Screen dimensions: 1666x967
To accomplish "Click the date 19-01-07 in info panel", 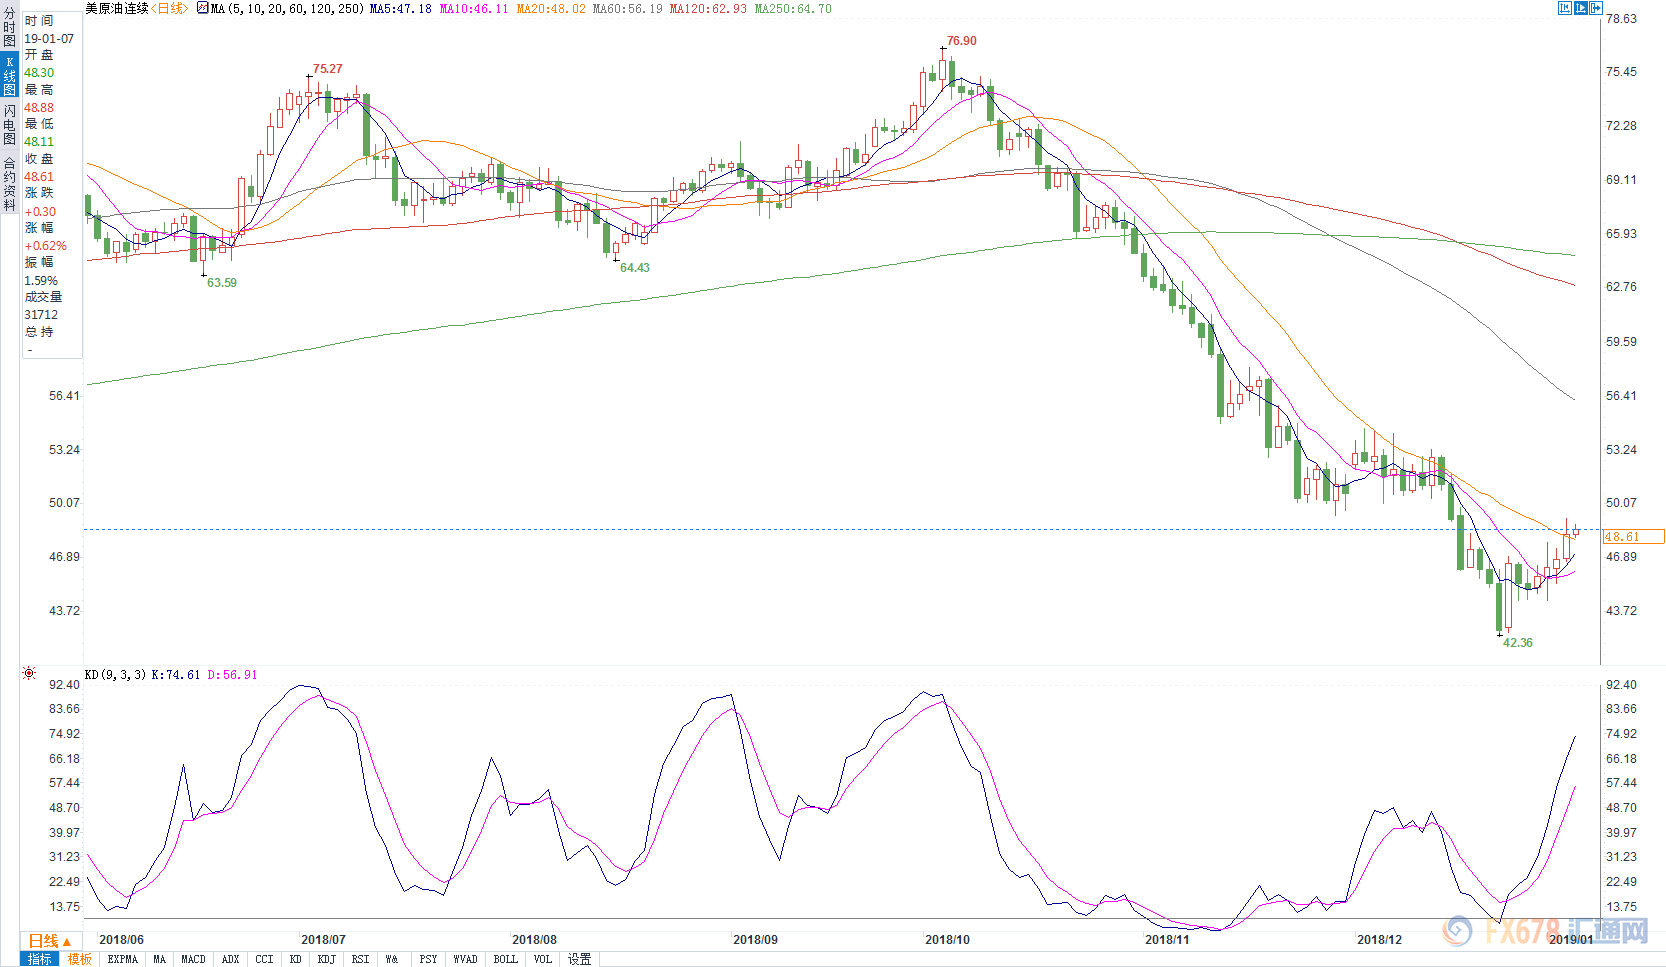I will click(x=49, y=39).
